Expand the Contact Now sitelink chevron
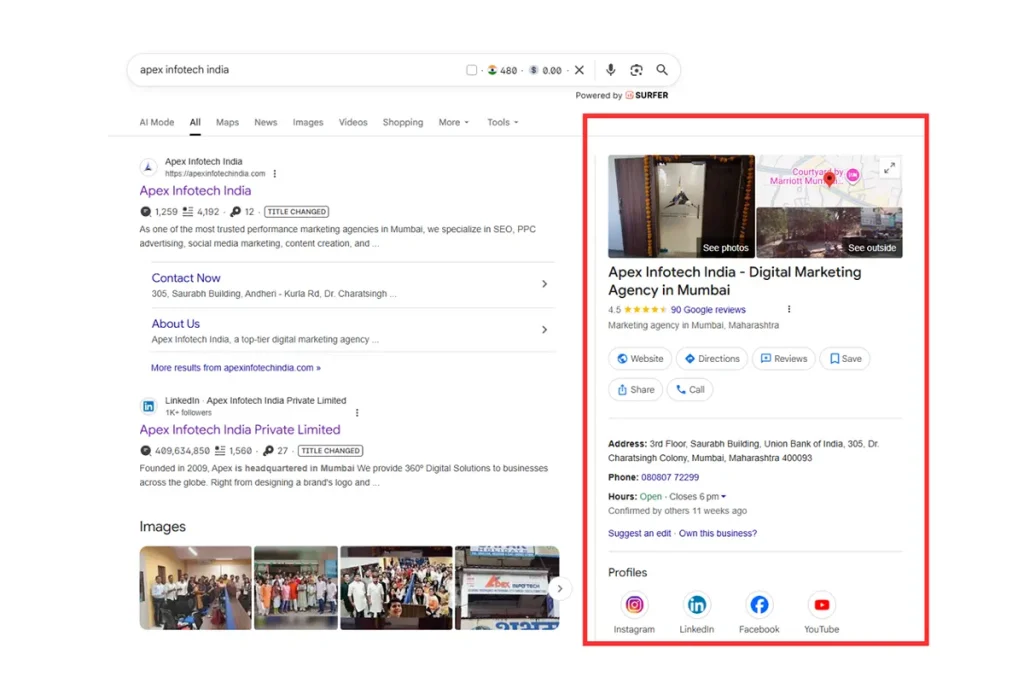 (544, 284)
